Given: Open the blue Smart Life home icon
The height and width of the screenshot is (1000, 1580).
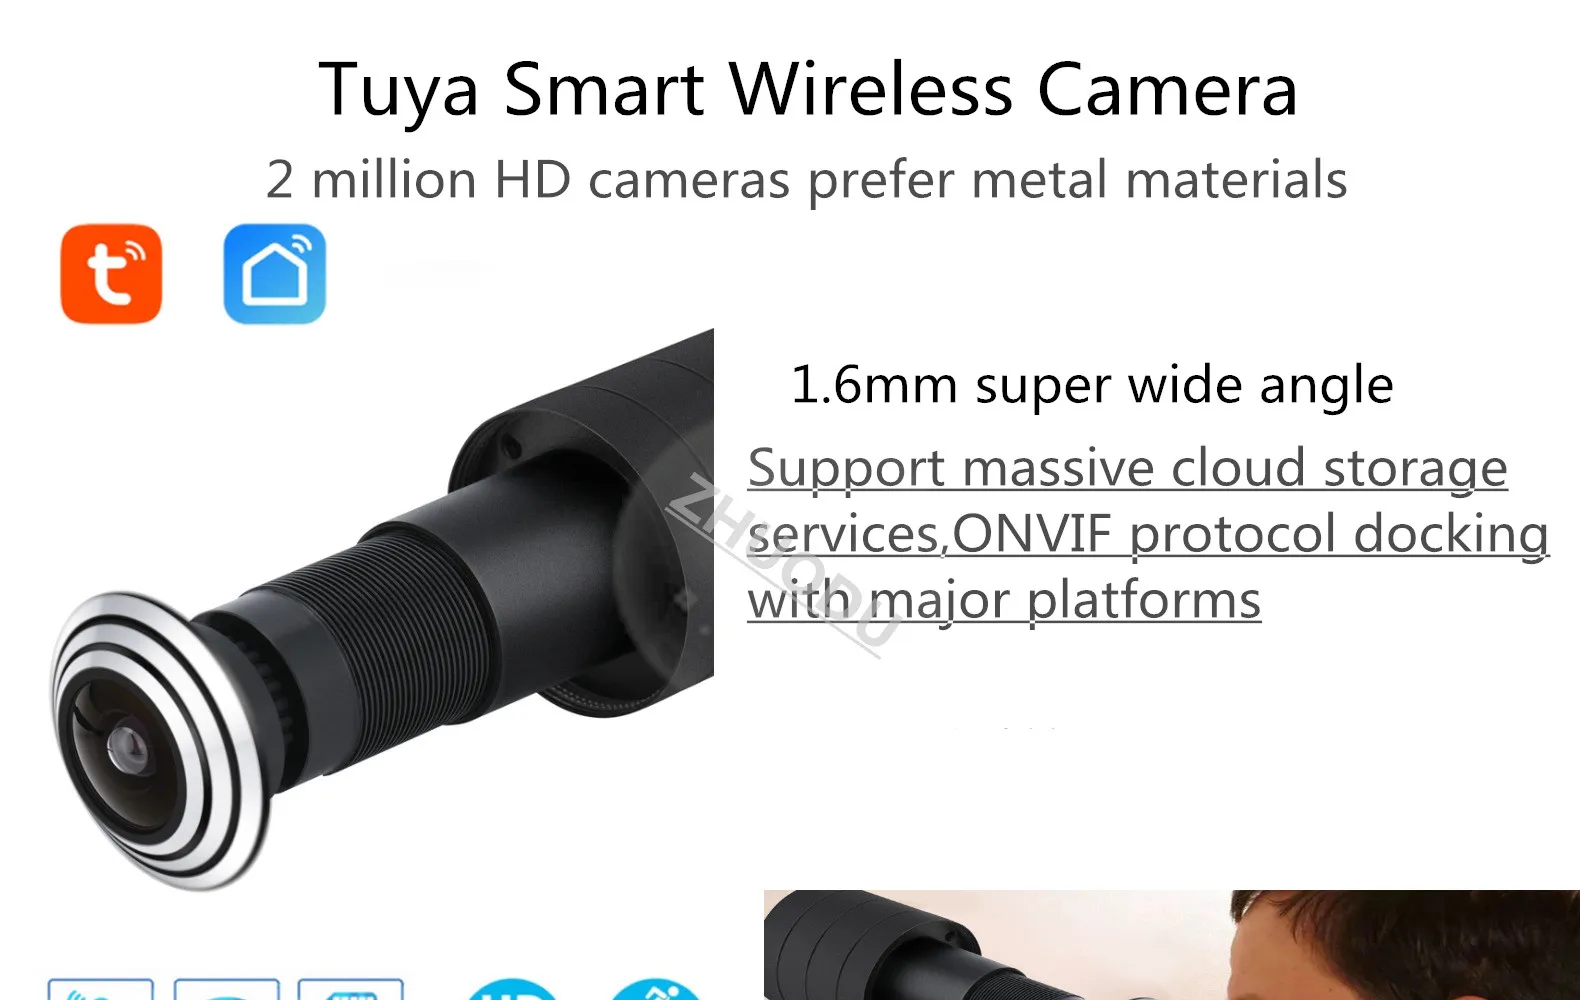Looking at the screenshot, I should [275, 274].
